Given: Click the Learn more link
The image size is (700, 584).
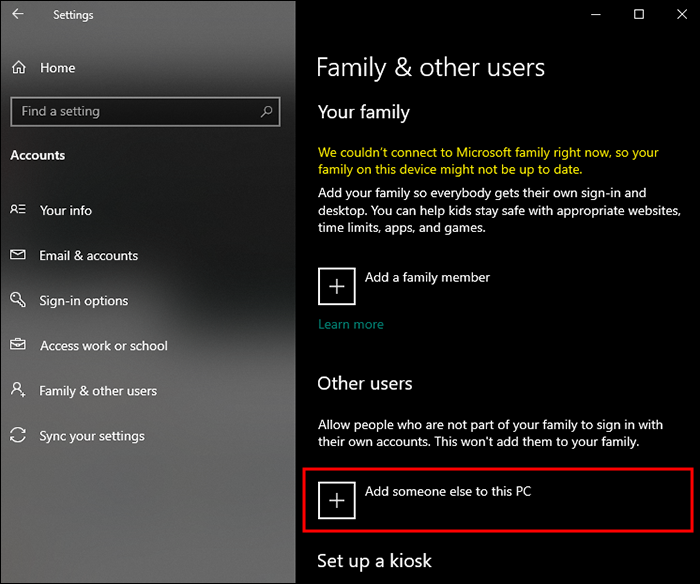Looking at the screenshot, I should 351,324.
